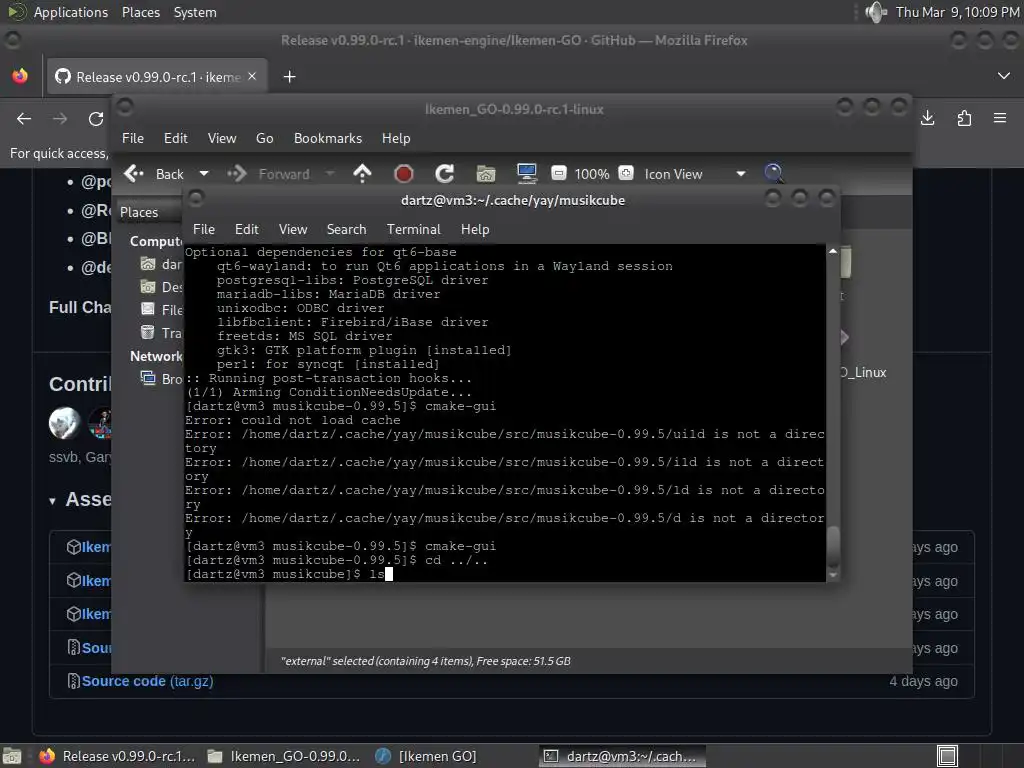The width and height of the screenshot is (1024, 768).
Task: Open list all tabs chevron in Firefox
Action: click(x=1004, y=76)
